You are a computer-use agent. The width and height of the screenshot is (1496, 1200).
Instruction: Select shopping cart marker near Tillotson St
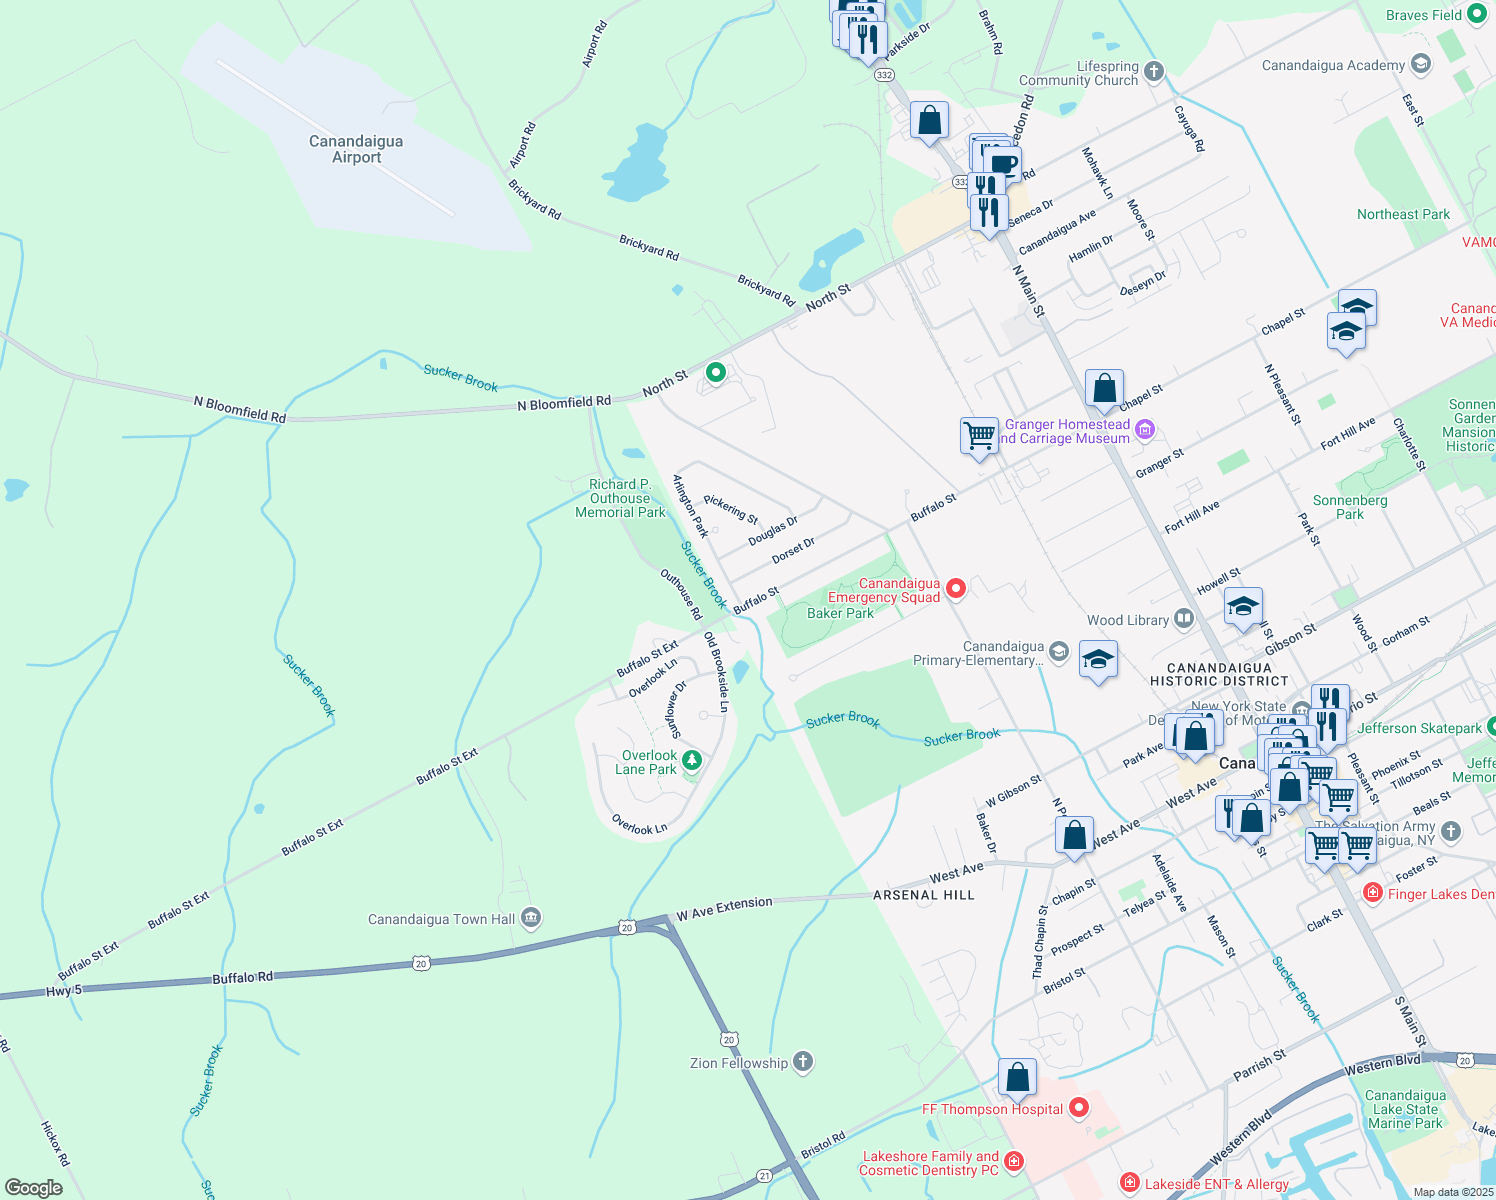coord(1338,798)
